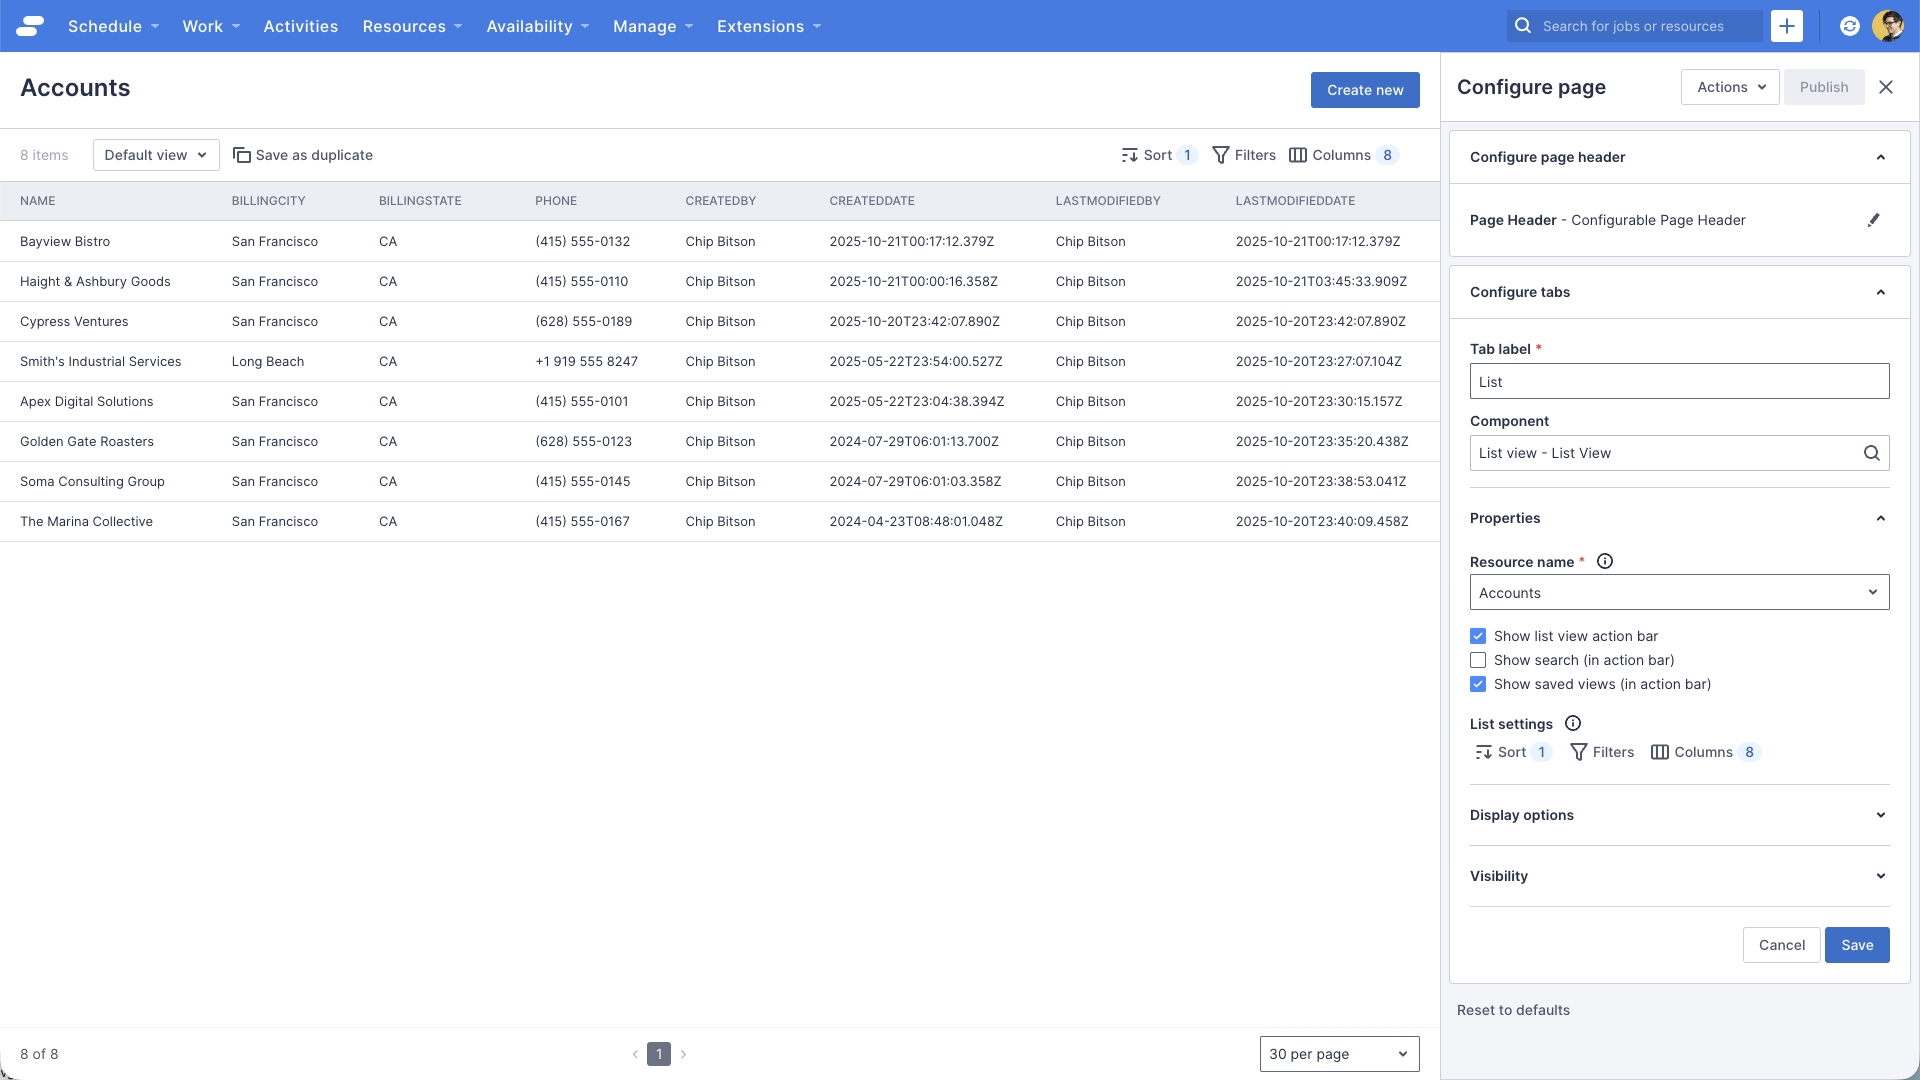Viewport: 1920px width, 1080px height.
Task: Click inside the Tab label input field
Action: pos(1679,381)
